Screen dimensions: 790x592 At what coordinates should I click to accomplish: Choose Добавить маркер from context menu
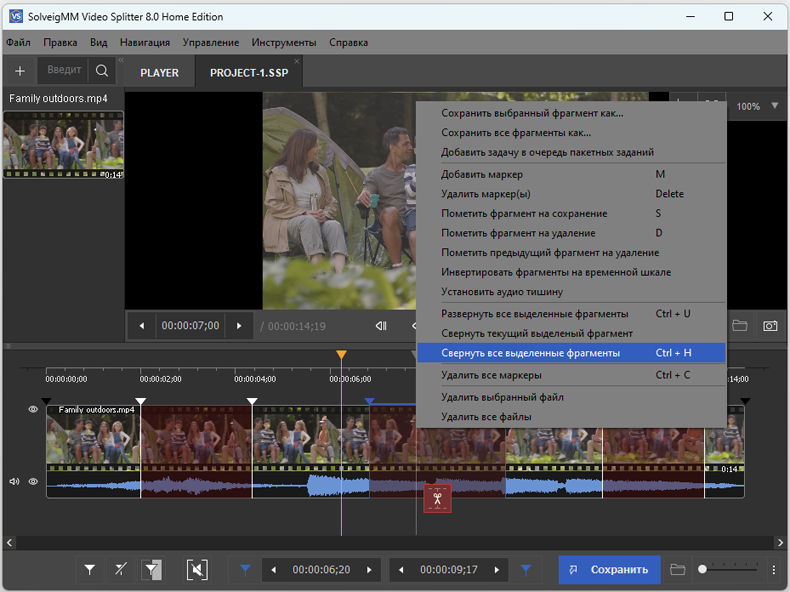coord(571,174)
